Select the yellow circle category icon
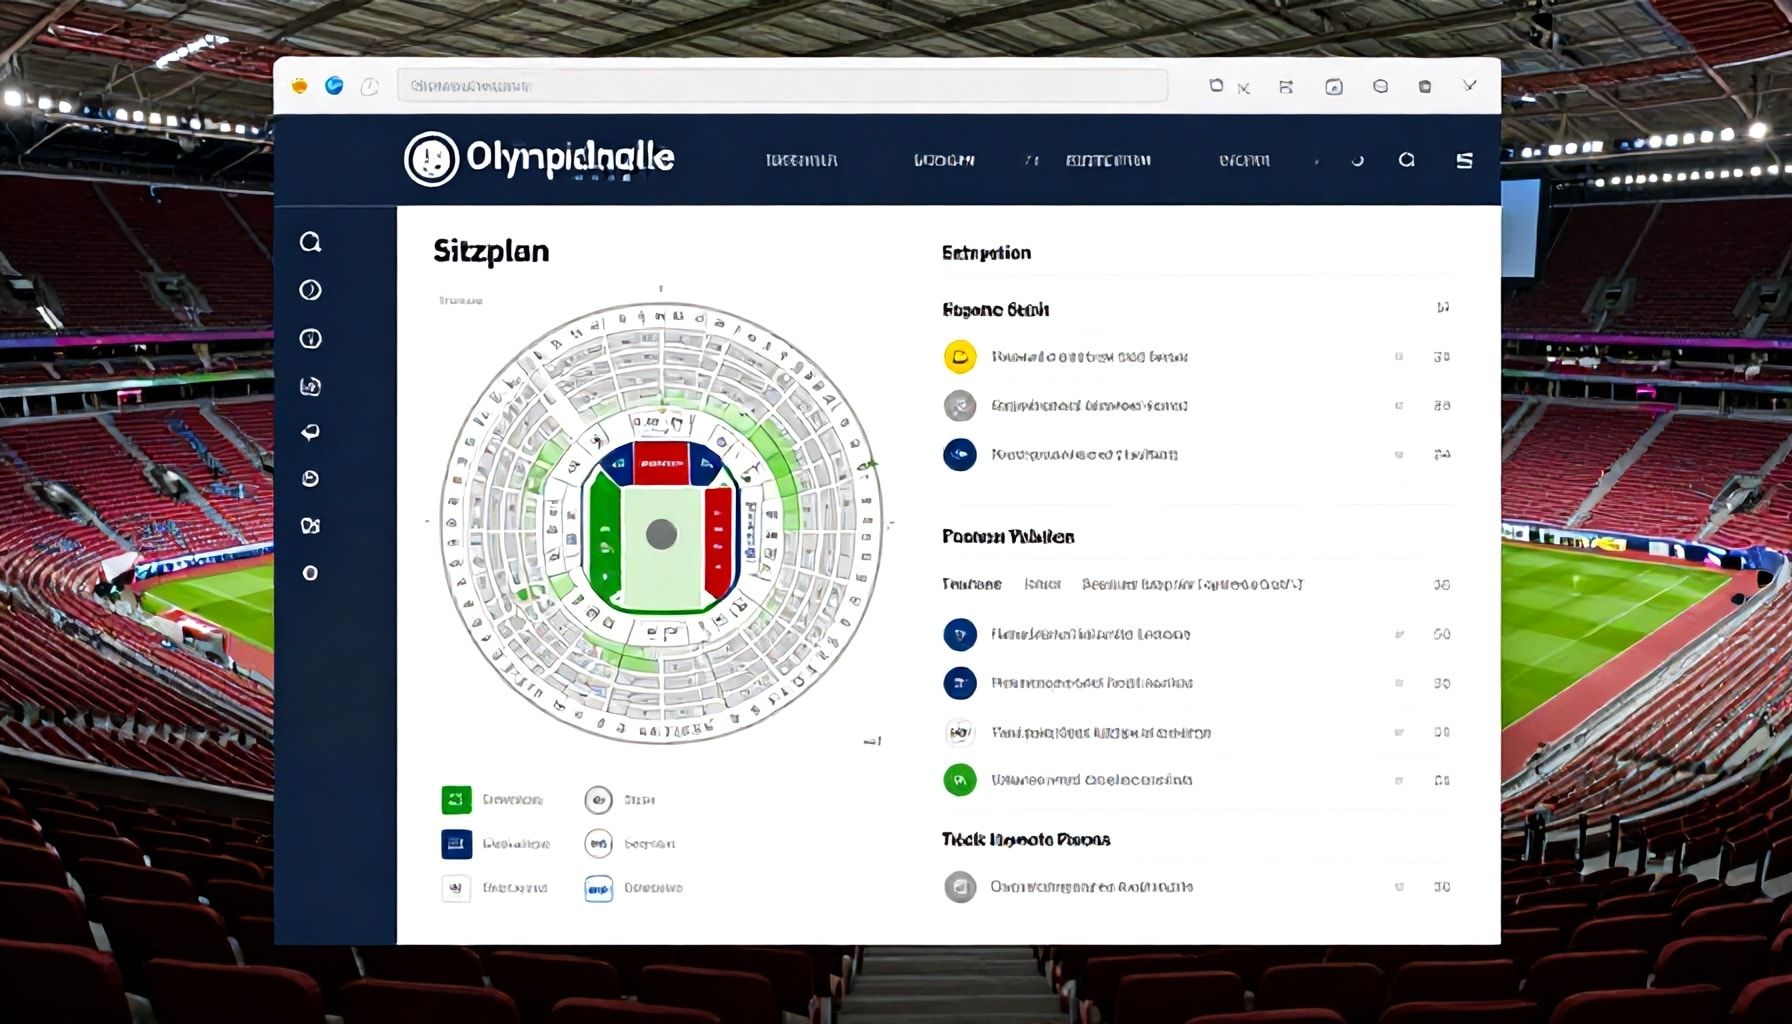The image size is (1792, 1024). (x=959, y=357)
